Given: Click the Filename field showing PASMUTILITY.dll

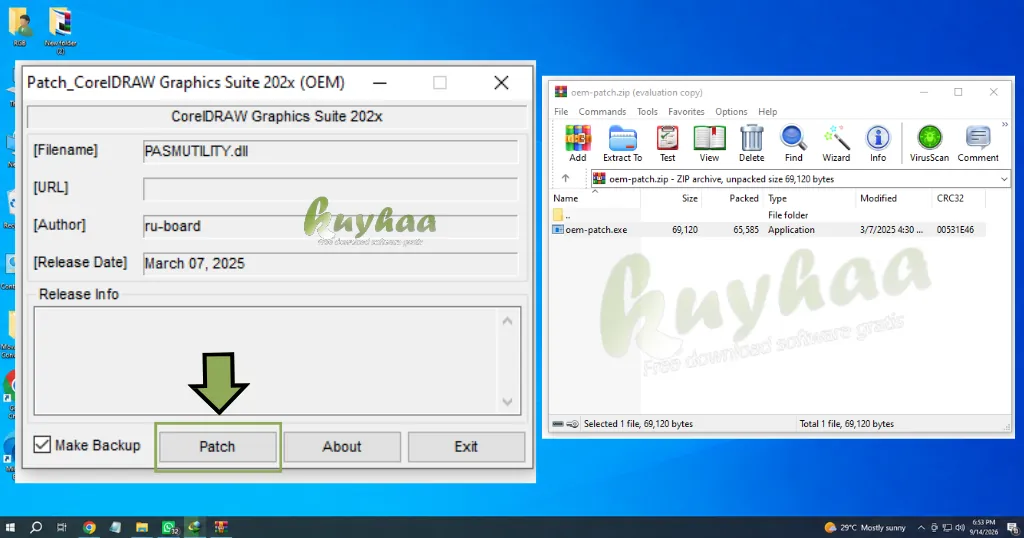Looking at the screenshot, I should 330,151.
